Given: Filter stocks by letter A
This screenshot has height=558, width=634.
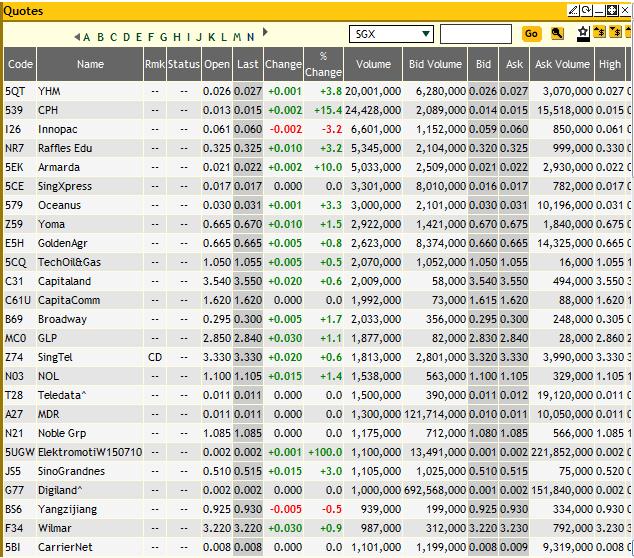Looking at the screenshot, I should [x=86, y=37].
